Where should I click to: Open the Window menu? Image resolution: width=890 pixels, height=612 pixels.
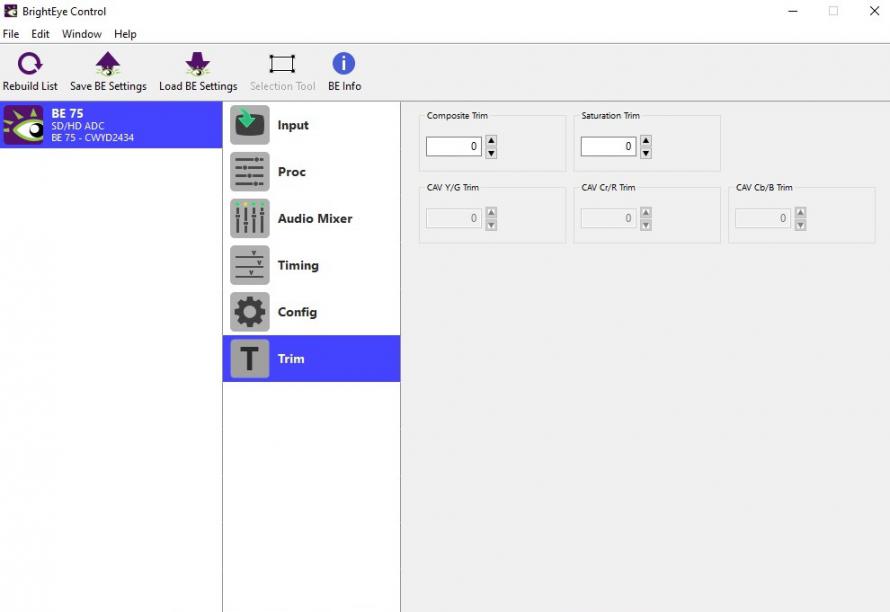coord(82,34)
